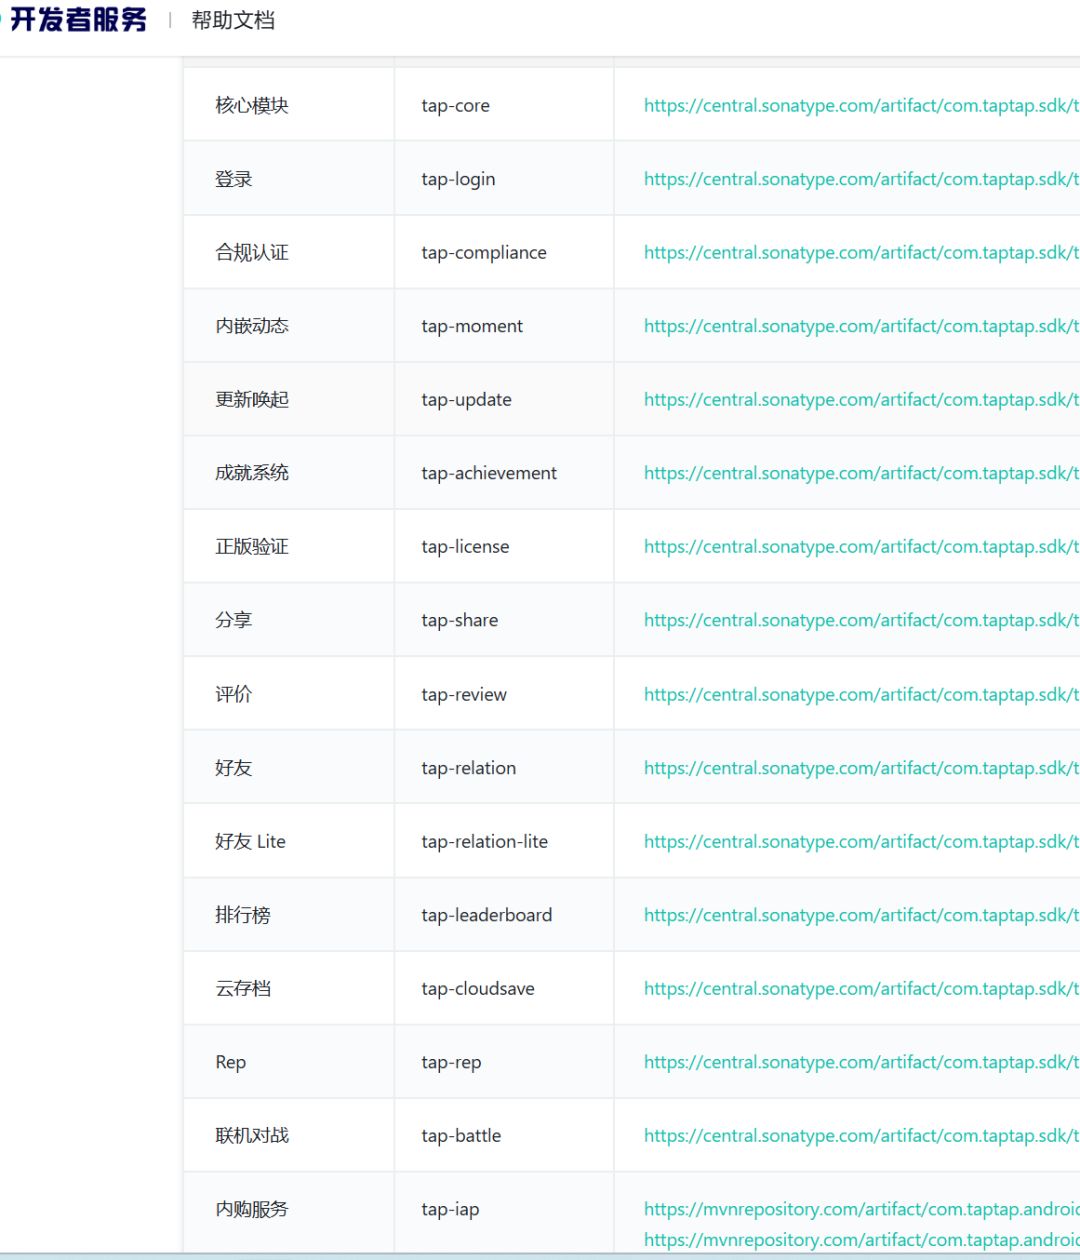Click the tap-rep module name
Screen dimensions: 1080x1260
451,1062
